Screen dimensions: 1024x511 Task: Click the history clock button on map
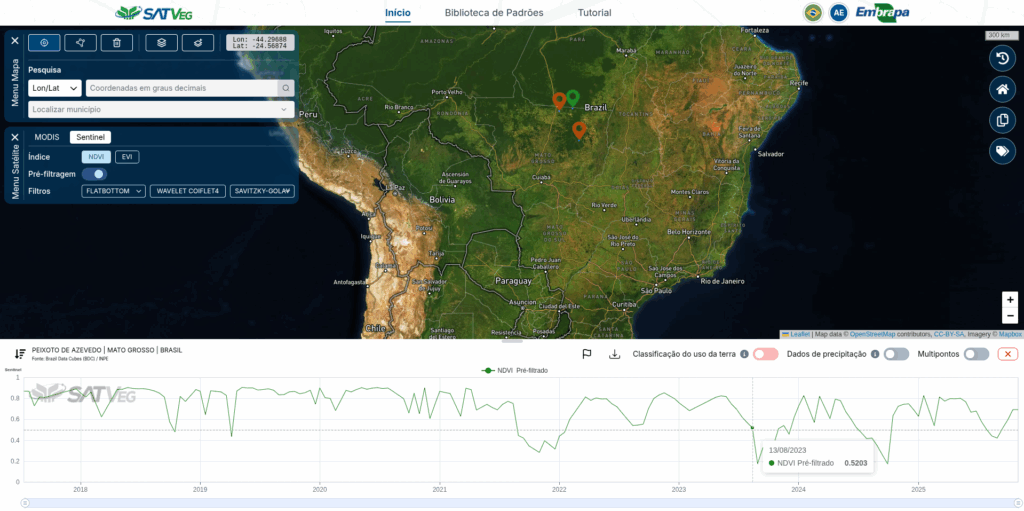point(1001,58)
